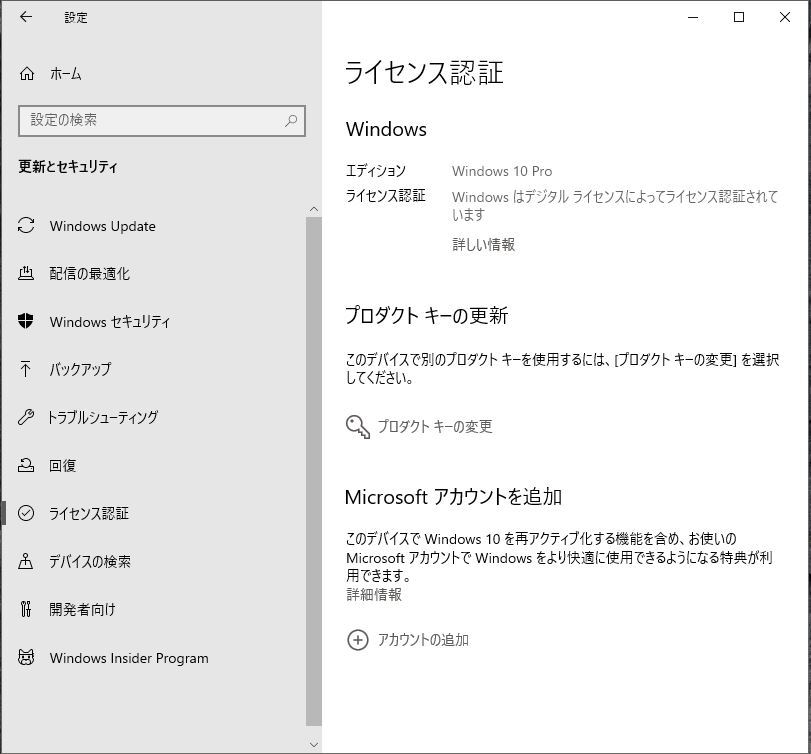Click the 配信の最適化 icon
The image size is (811, 754).
26,273
